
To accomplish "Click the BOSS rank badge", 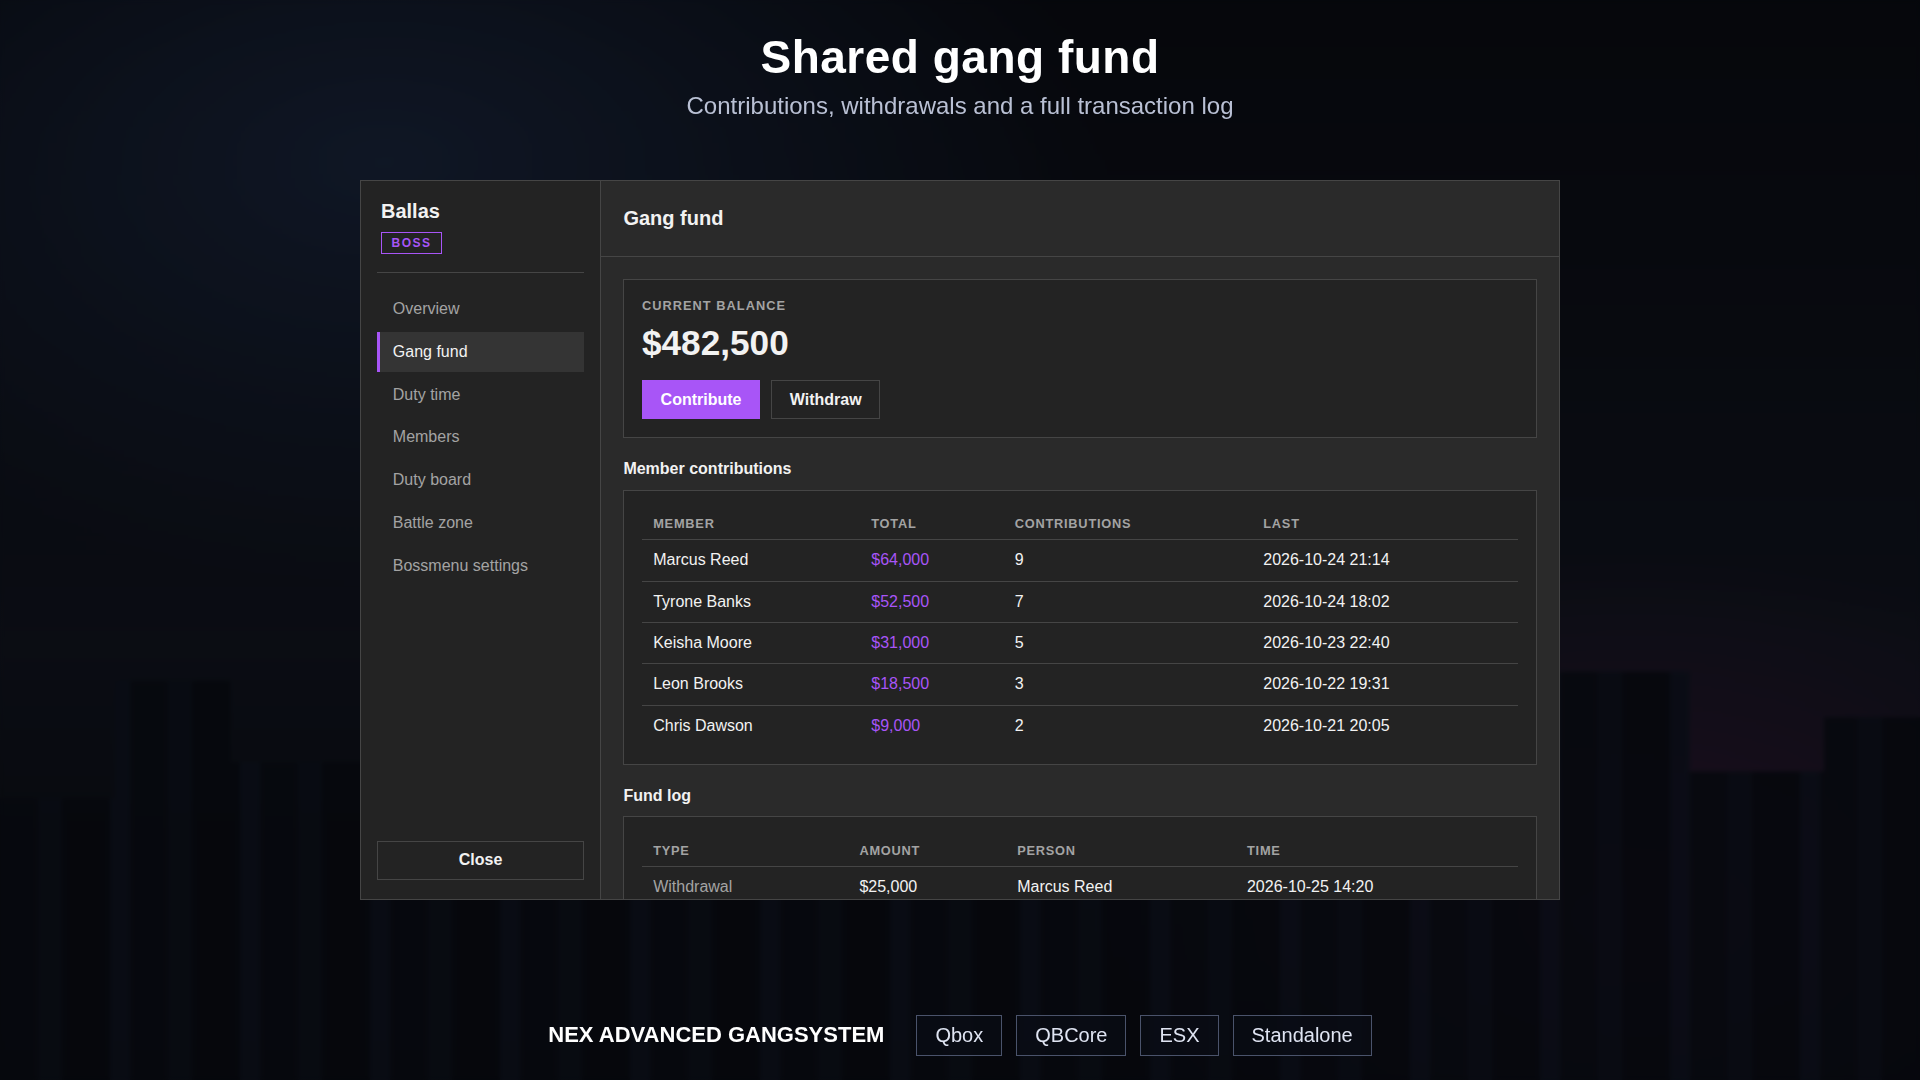I will 411,243.
